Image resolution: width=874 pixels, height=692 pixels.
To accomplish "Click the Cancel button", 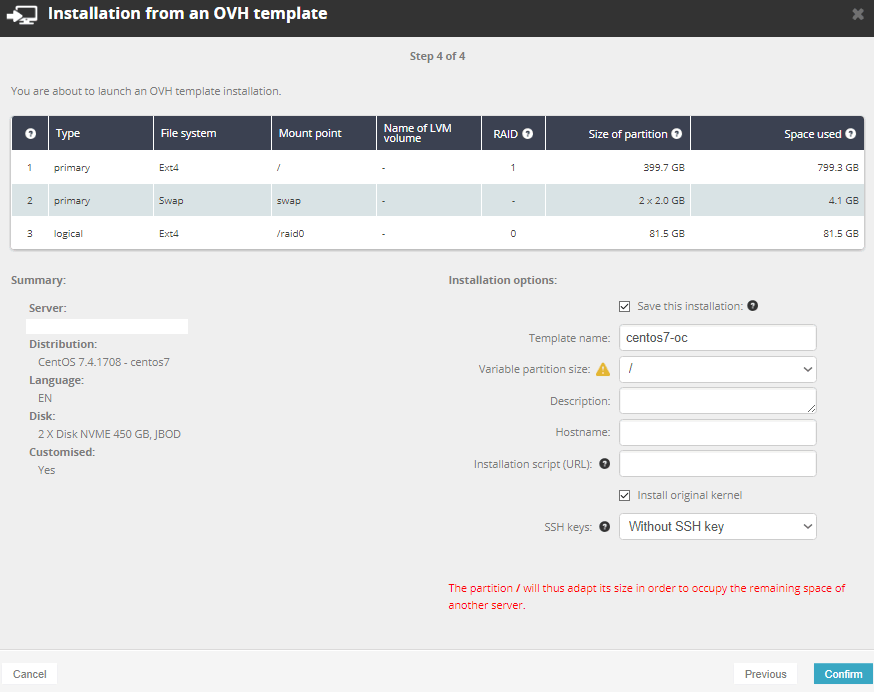I will pos(30,674).
